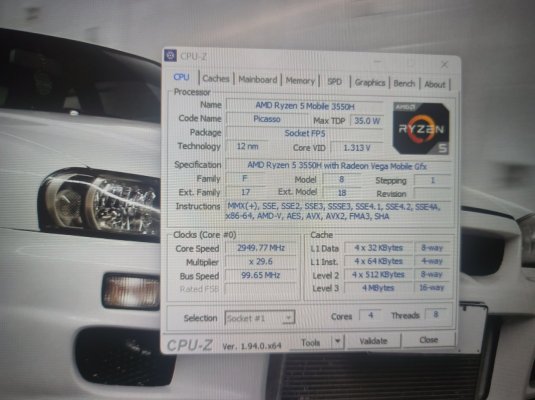The width and height of the screenshot is (535, 400).
Task: Click the L1 Inst. value 4 x 64 KBytes
Action: click(x=378, y=261)
